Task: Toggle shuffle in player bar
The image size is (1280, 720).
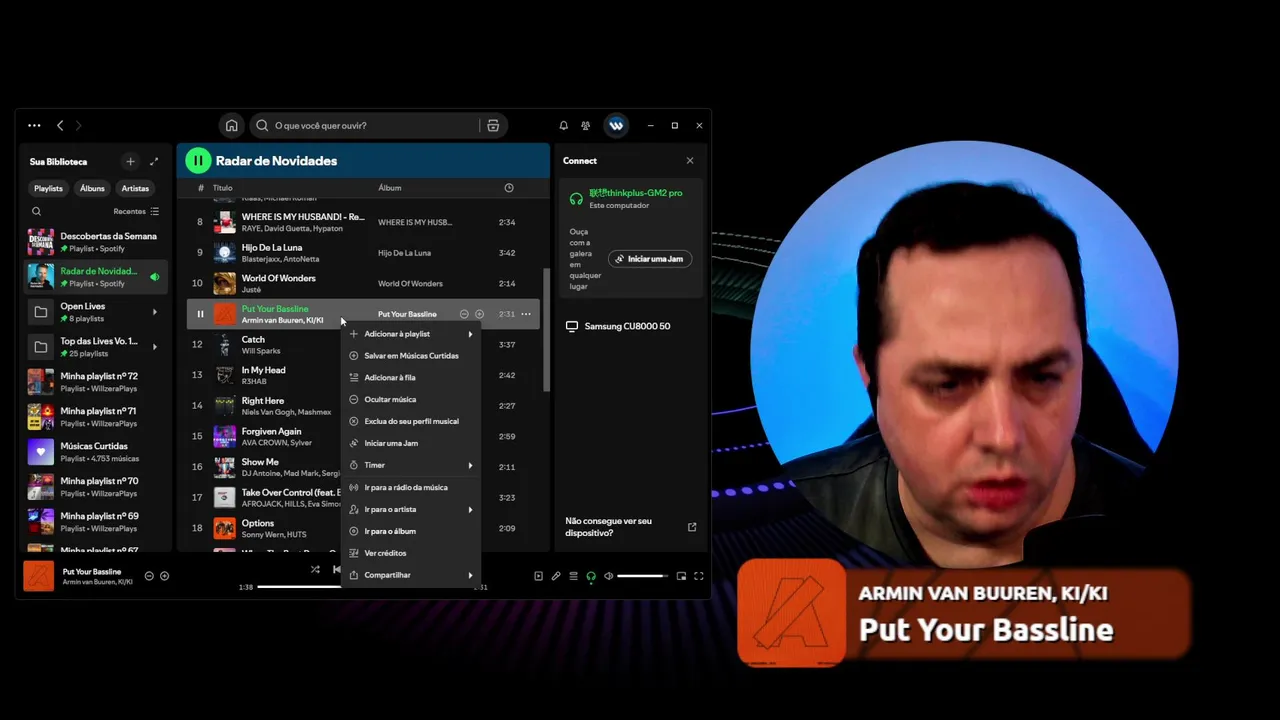Action: click(315, 570)
